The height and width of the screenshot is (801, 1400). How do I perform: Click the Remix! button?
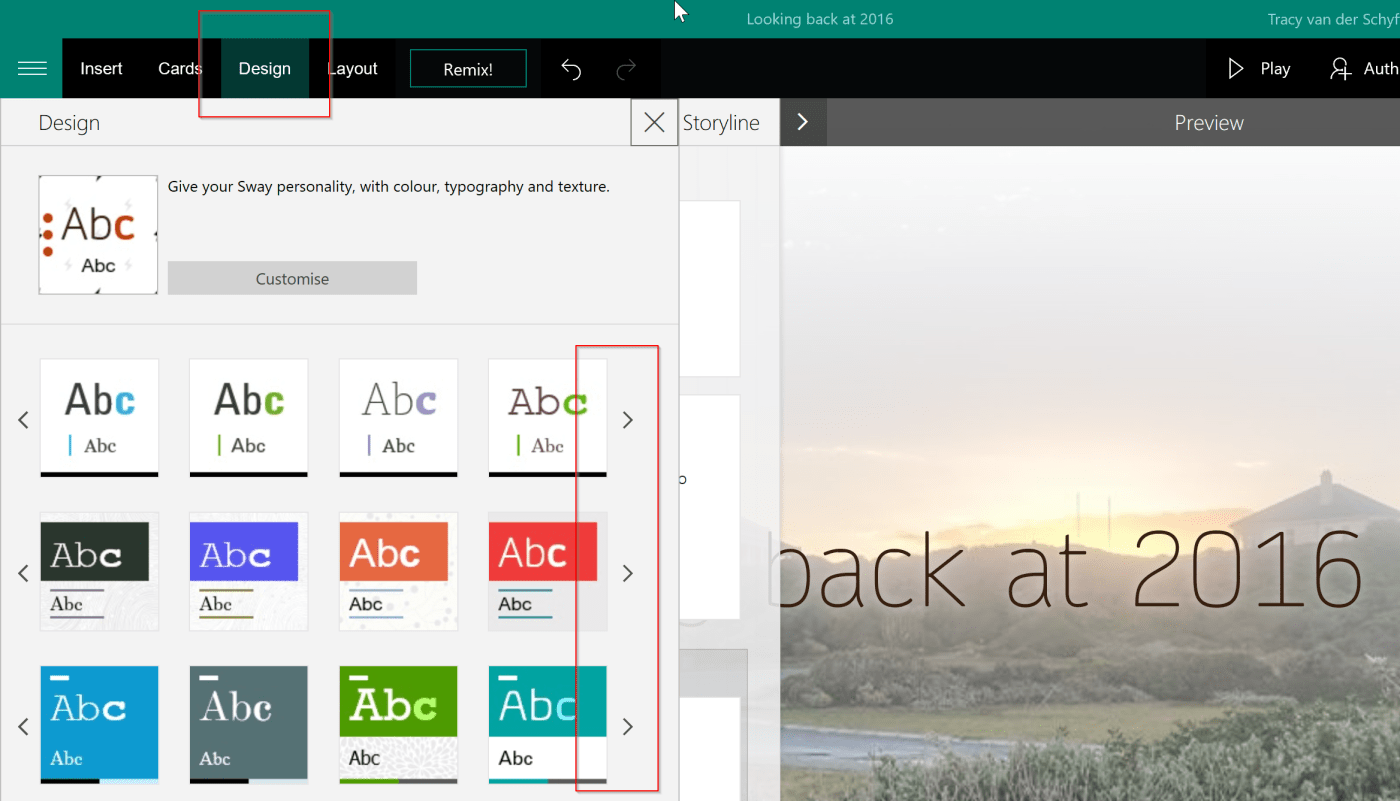[468, 69]
